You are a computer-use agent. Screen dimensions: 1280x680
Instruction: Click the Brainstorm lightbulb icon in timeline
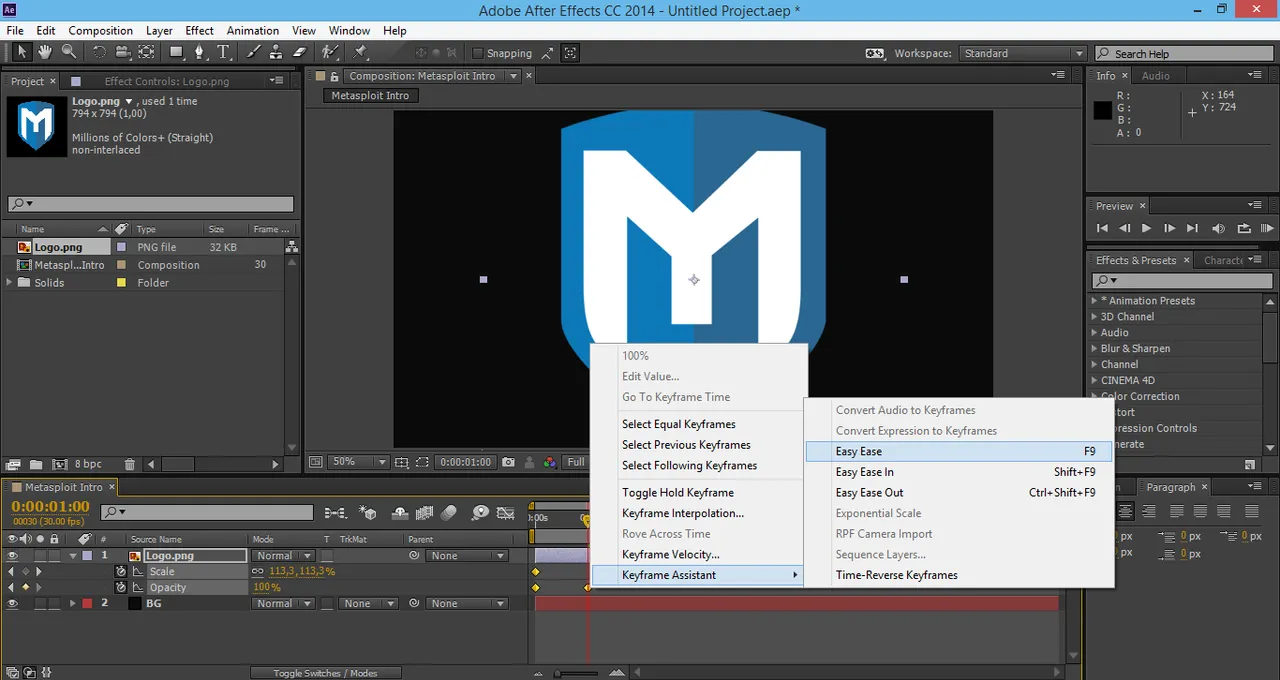point(480,513)
